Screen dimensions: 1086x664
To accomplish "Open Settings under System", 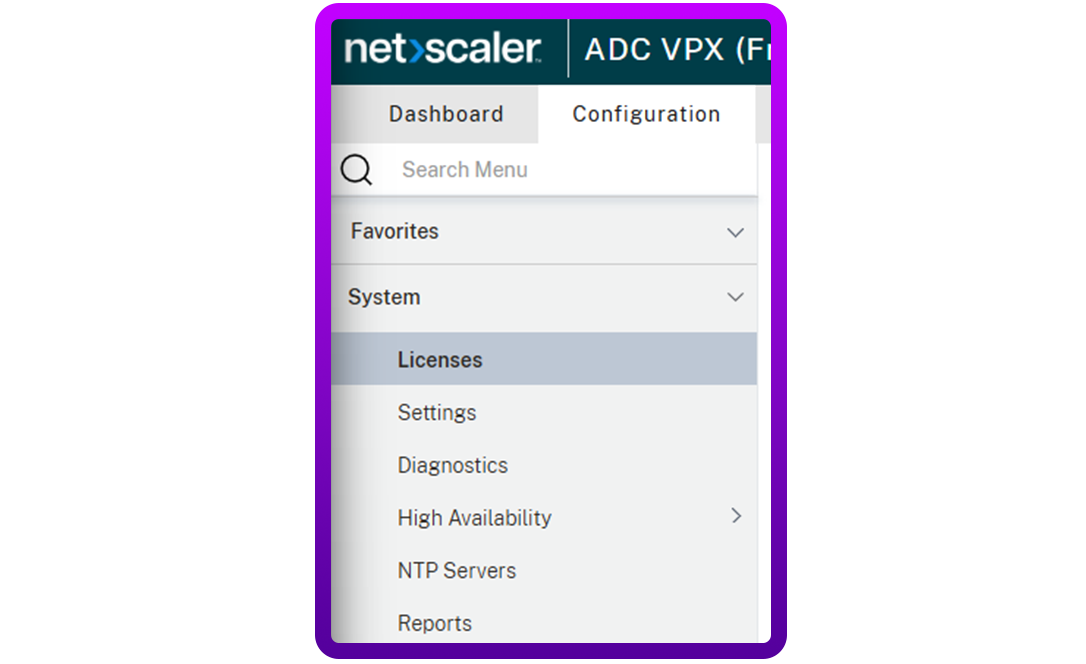I will point(437,412).
